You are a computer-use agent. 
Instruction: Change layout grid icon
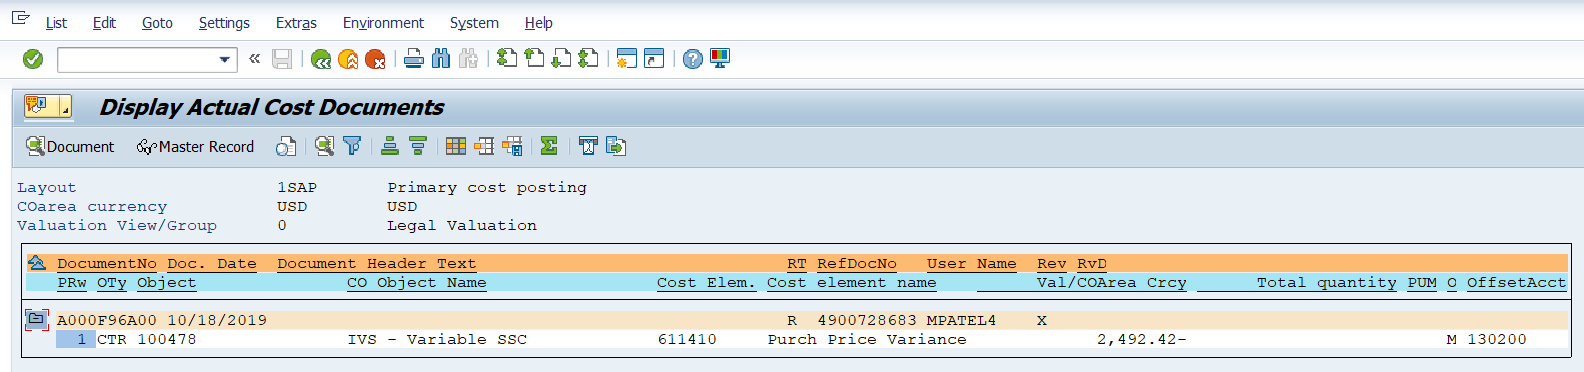coord(456,147)
